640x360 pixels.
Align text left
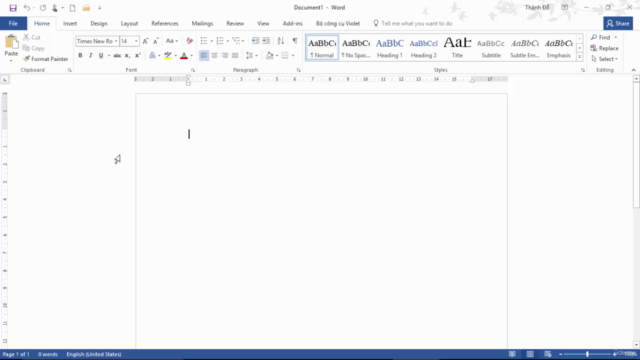tap(204, 56)
